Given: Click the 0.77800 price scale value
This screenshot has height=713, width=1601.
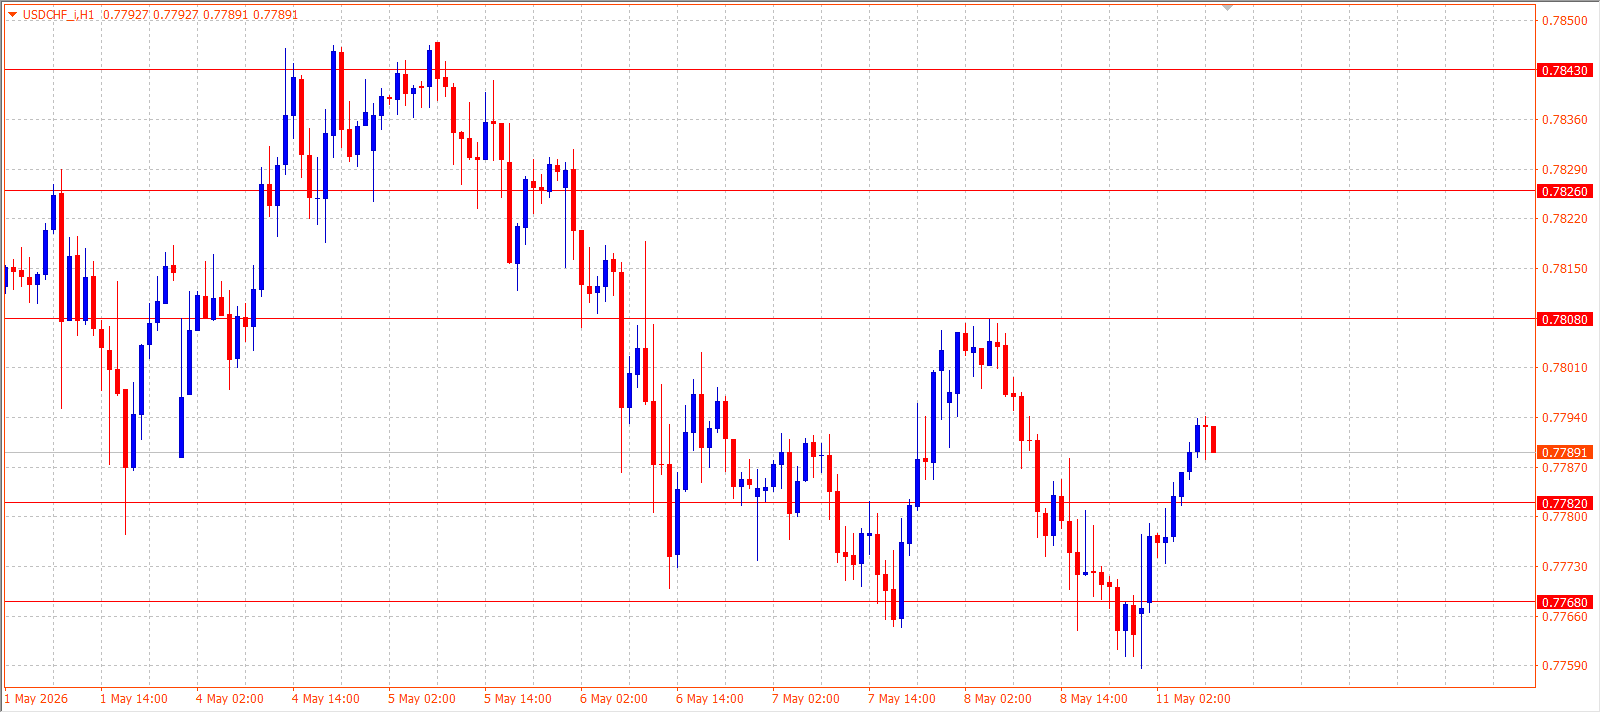Looking at the screenshot, I should (1564, 517).
